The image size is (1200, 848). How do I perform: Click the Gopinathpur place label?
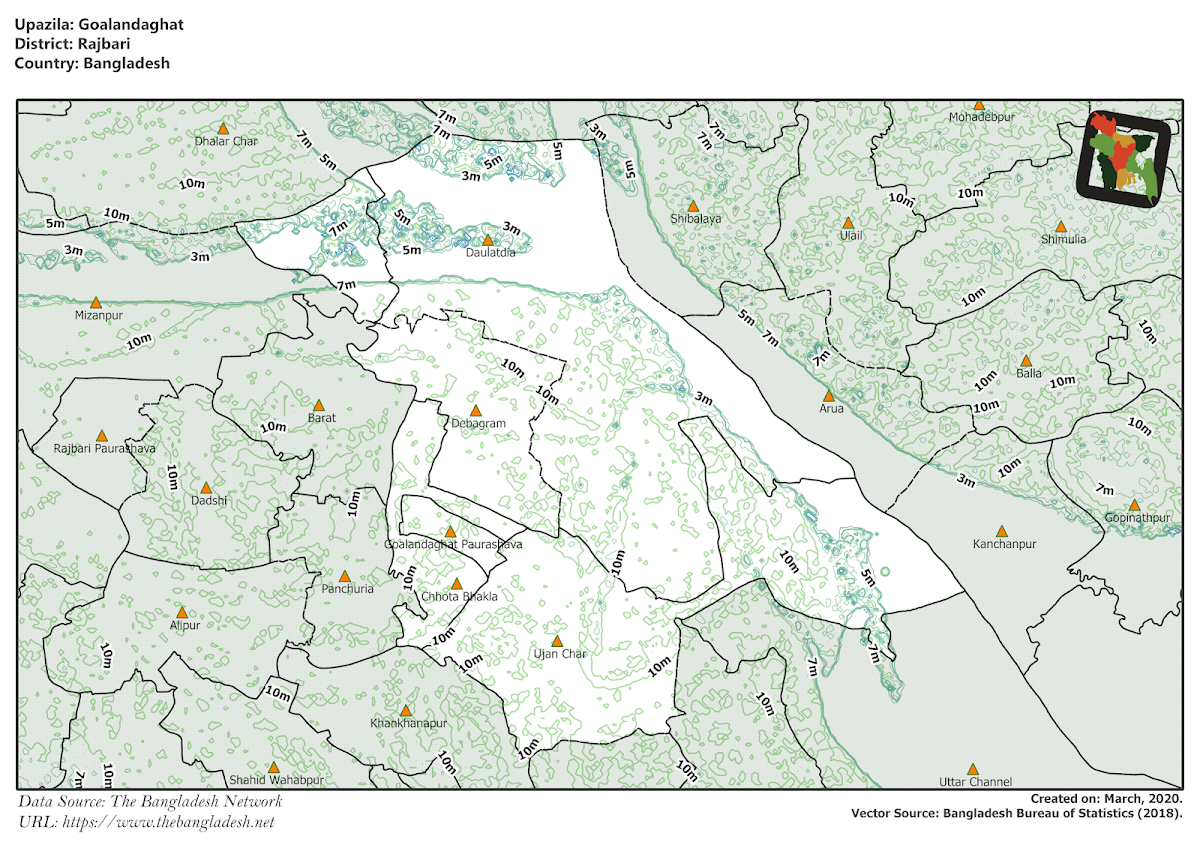(x=1137, y=519)
